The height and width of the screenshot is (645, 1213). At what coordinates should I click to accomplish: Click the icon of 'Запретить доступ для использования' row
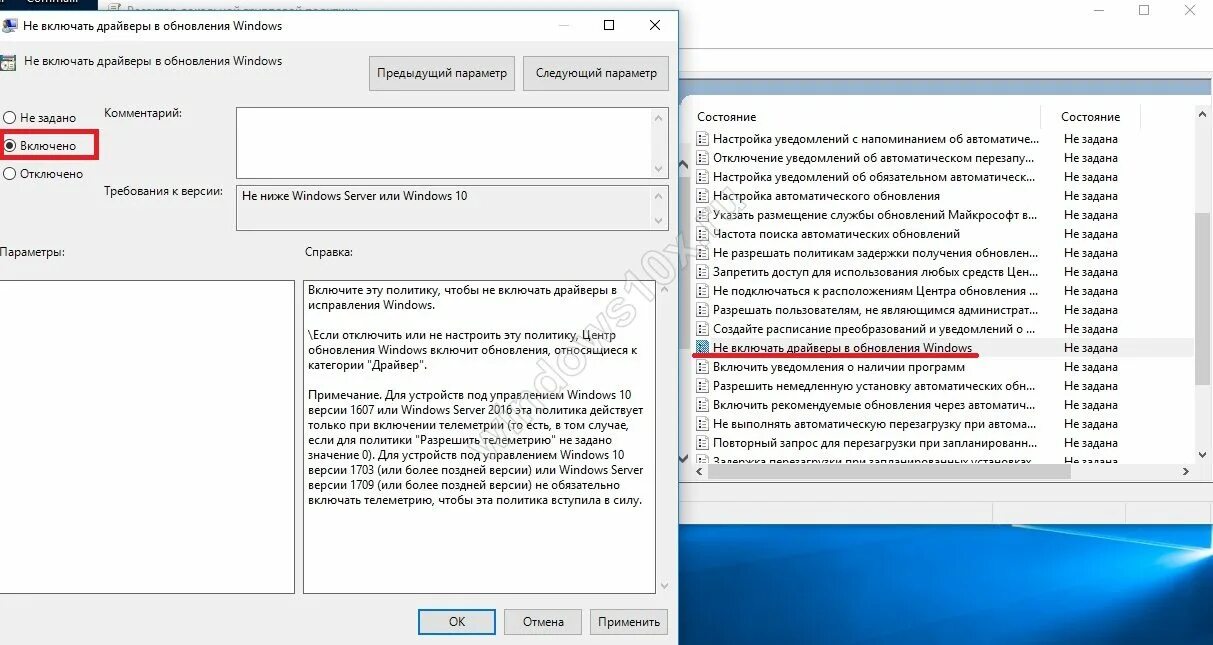pos(702,272)
